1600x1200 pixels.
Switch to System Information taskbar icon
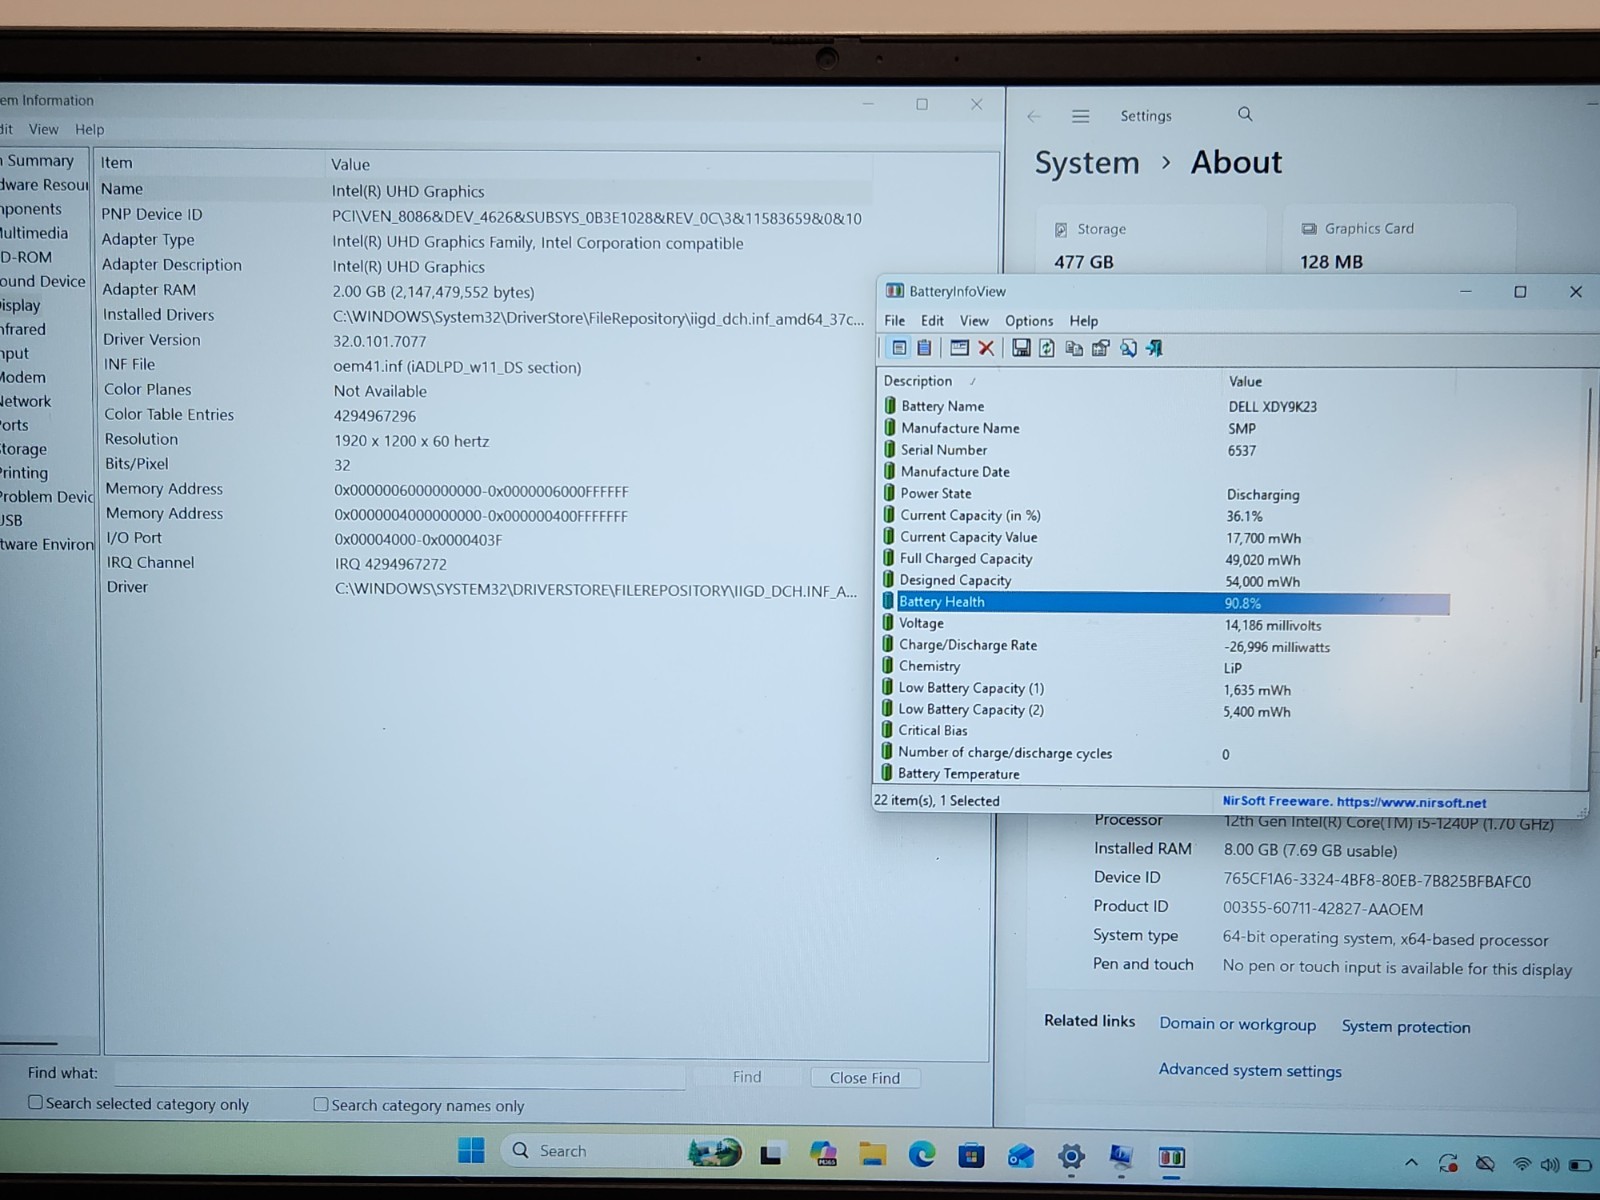coord(1121,1157)
